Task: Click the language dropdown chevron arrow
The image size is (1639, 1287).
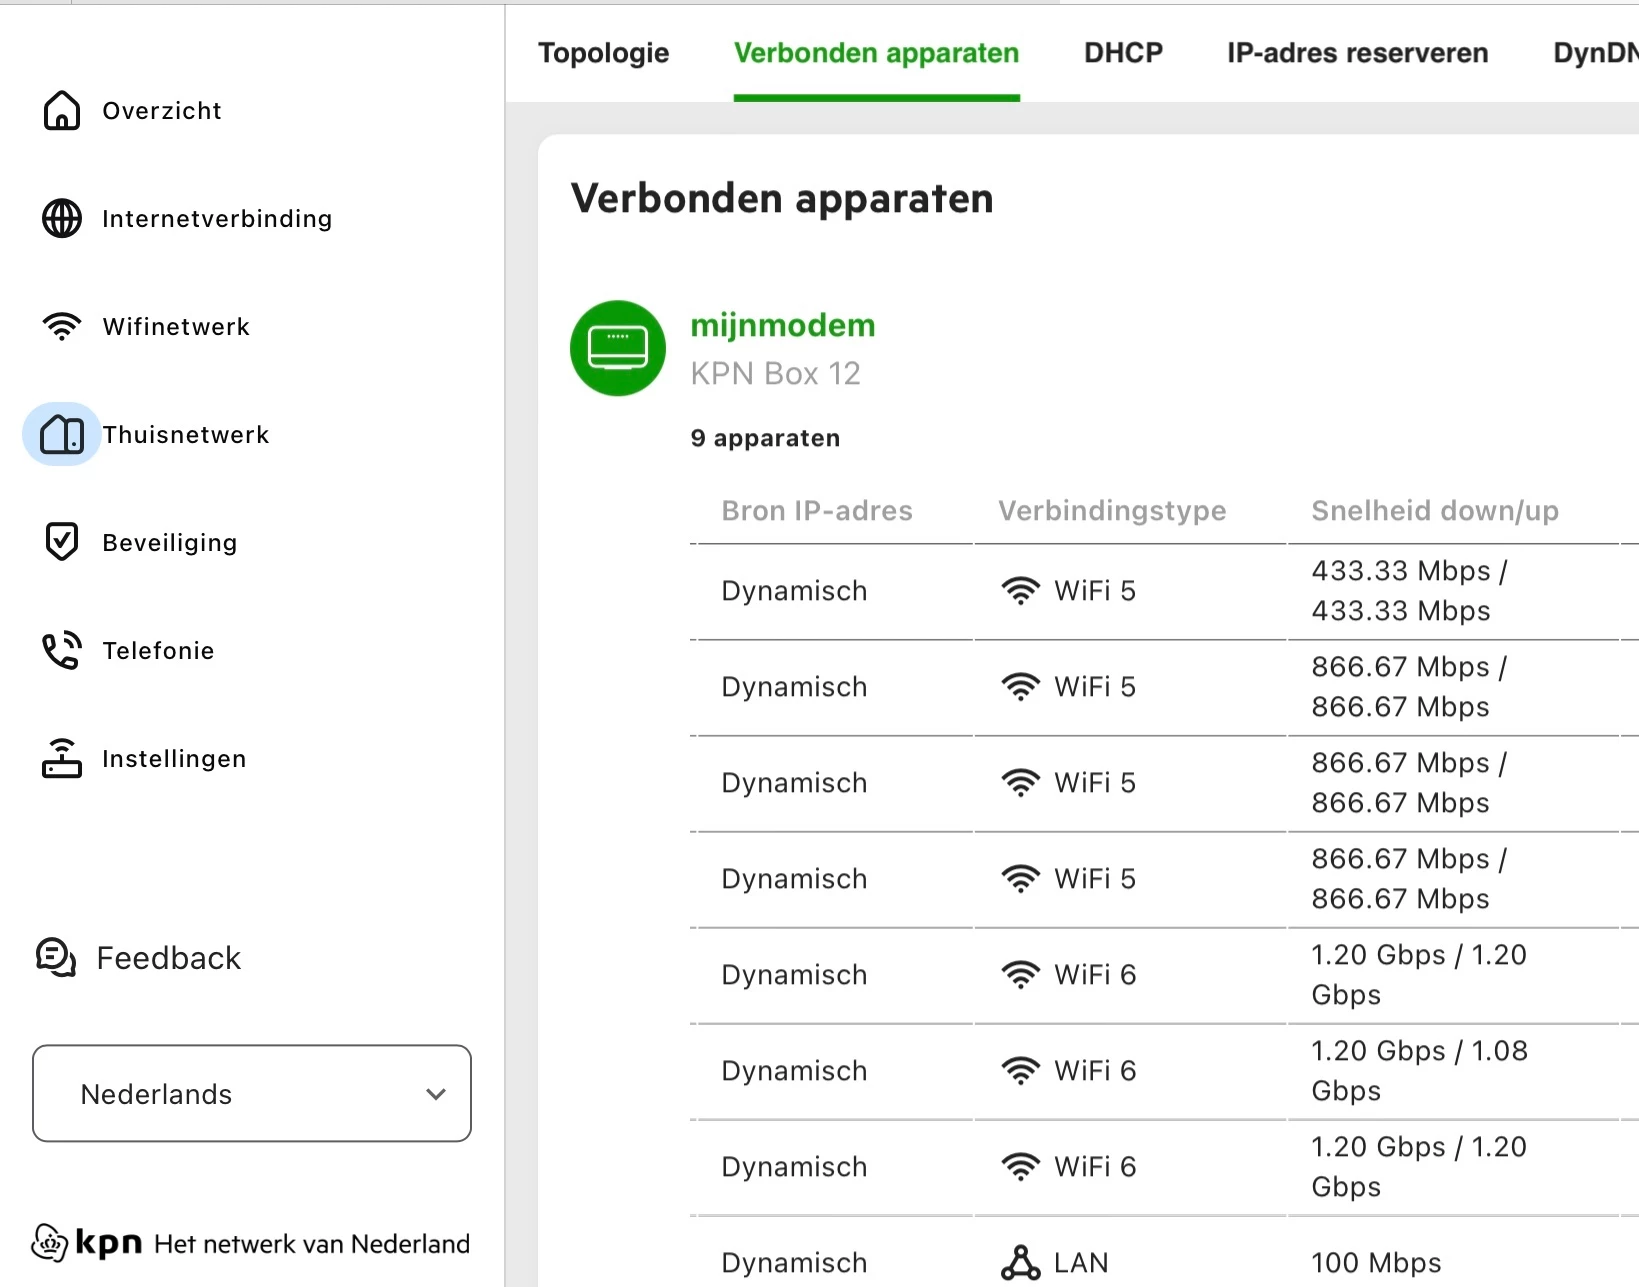Action: coord(436,1094)
